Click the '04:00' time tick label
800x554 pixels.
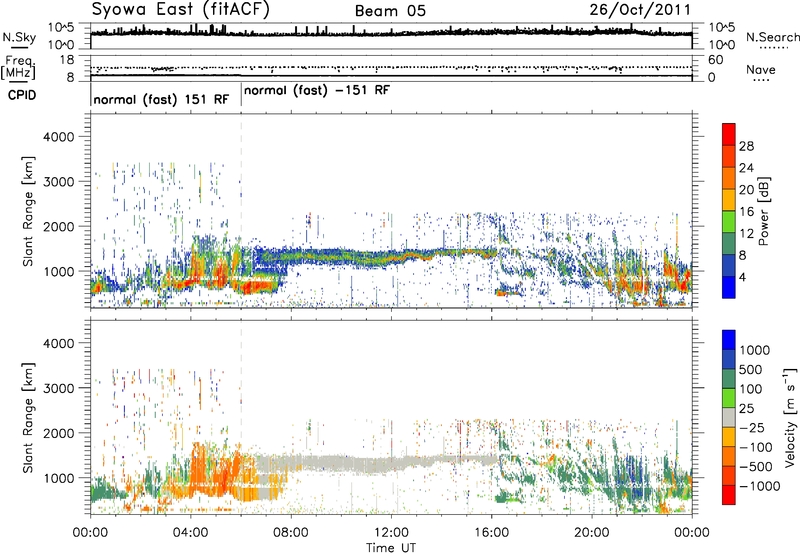coord(190,533)
